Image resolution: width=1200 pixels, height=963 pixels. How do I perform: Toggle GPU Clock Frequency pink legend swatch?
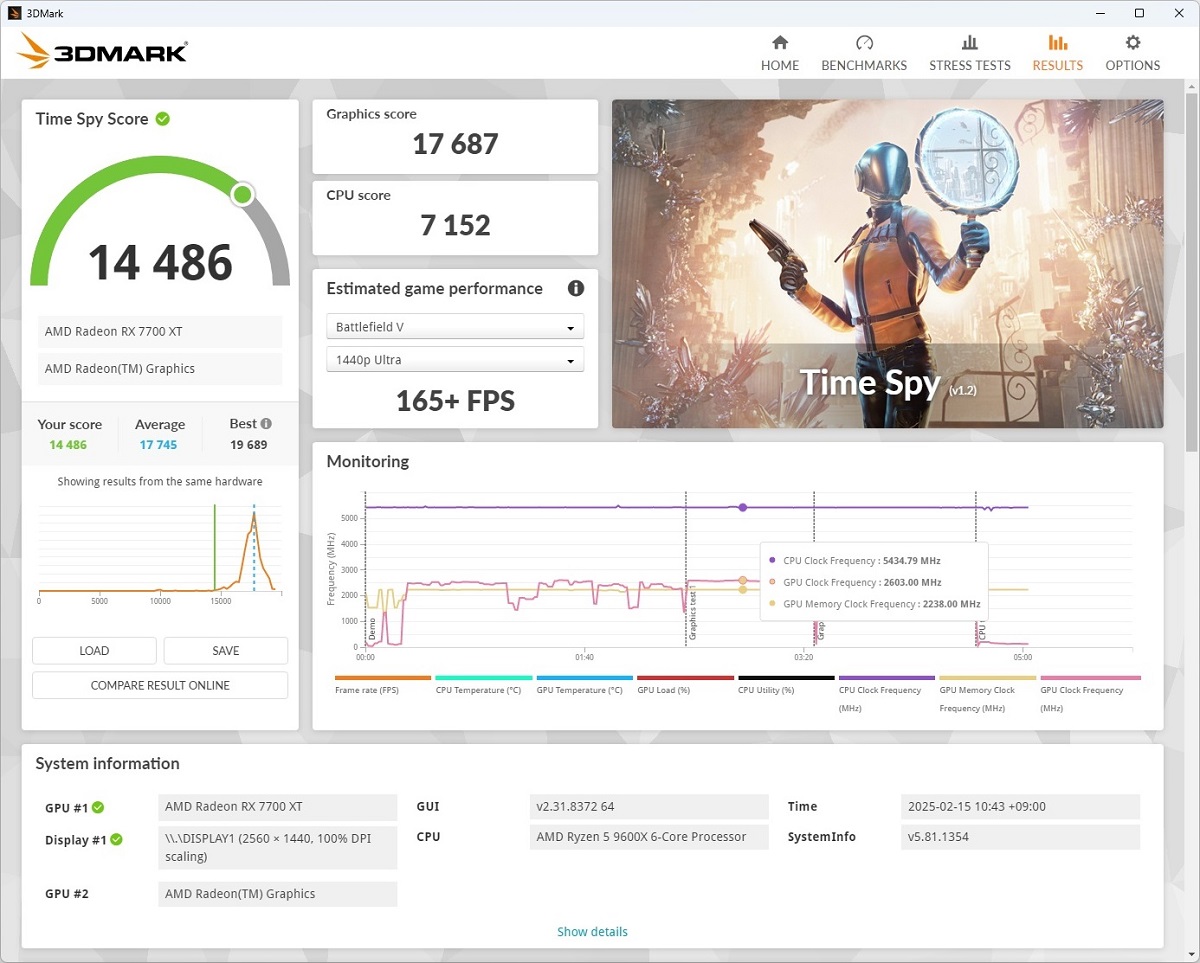click(x=1090, y=678)
